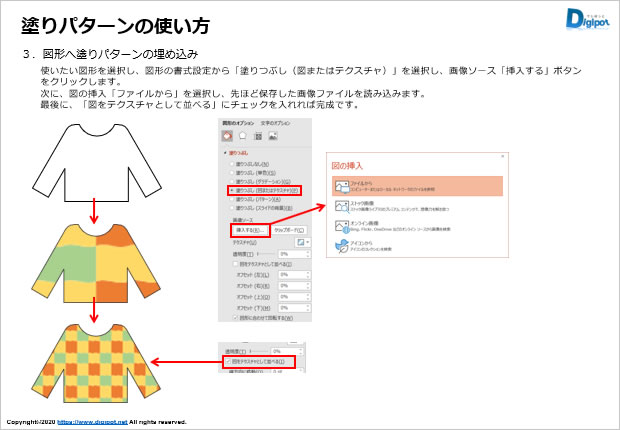Select '塗りつぶしなし' no fill radio button
This screenshot has width=620, height=430.
tap(231, 163)
